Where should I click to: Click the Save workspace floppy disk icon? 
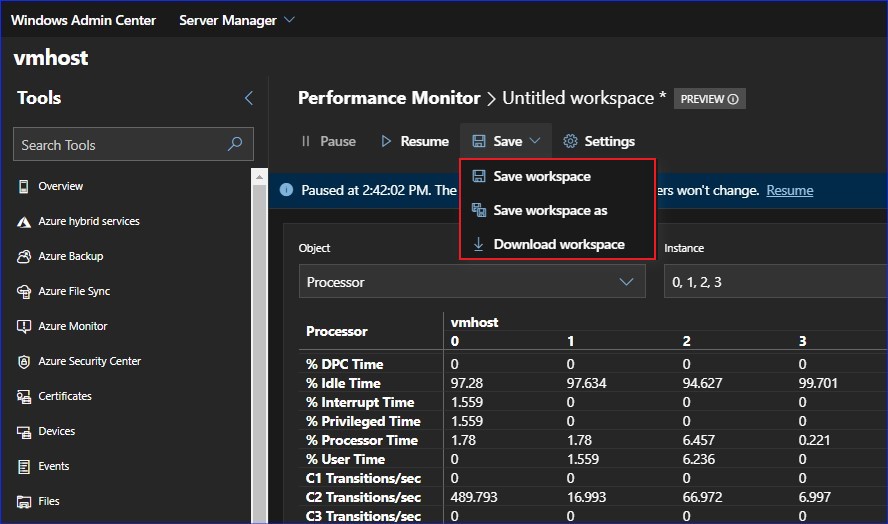click(x=479, y=176)
